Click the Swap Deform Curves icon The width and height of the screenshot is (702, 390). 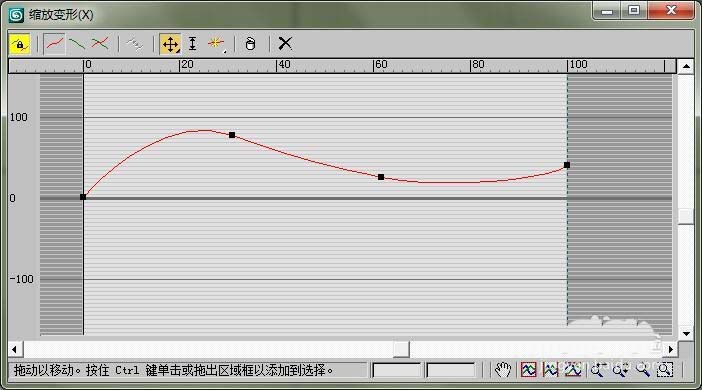(x=134, y=44)
